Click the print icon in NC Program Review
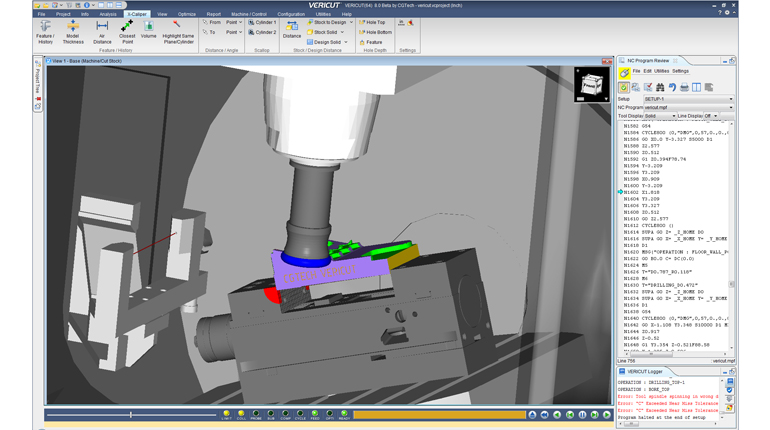This screenshot has width=770, height=430. click(x=684, y=87)
